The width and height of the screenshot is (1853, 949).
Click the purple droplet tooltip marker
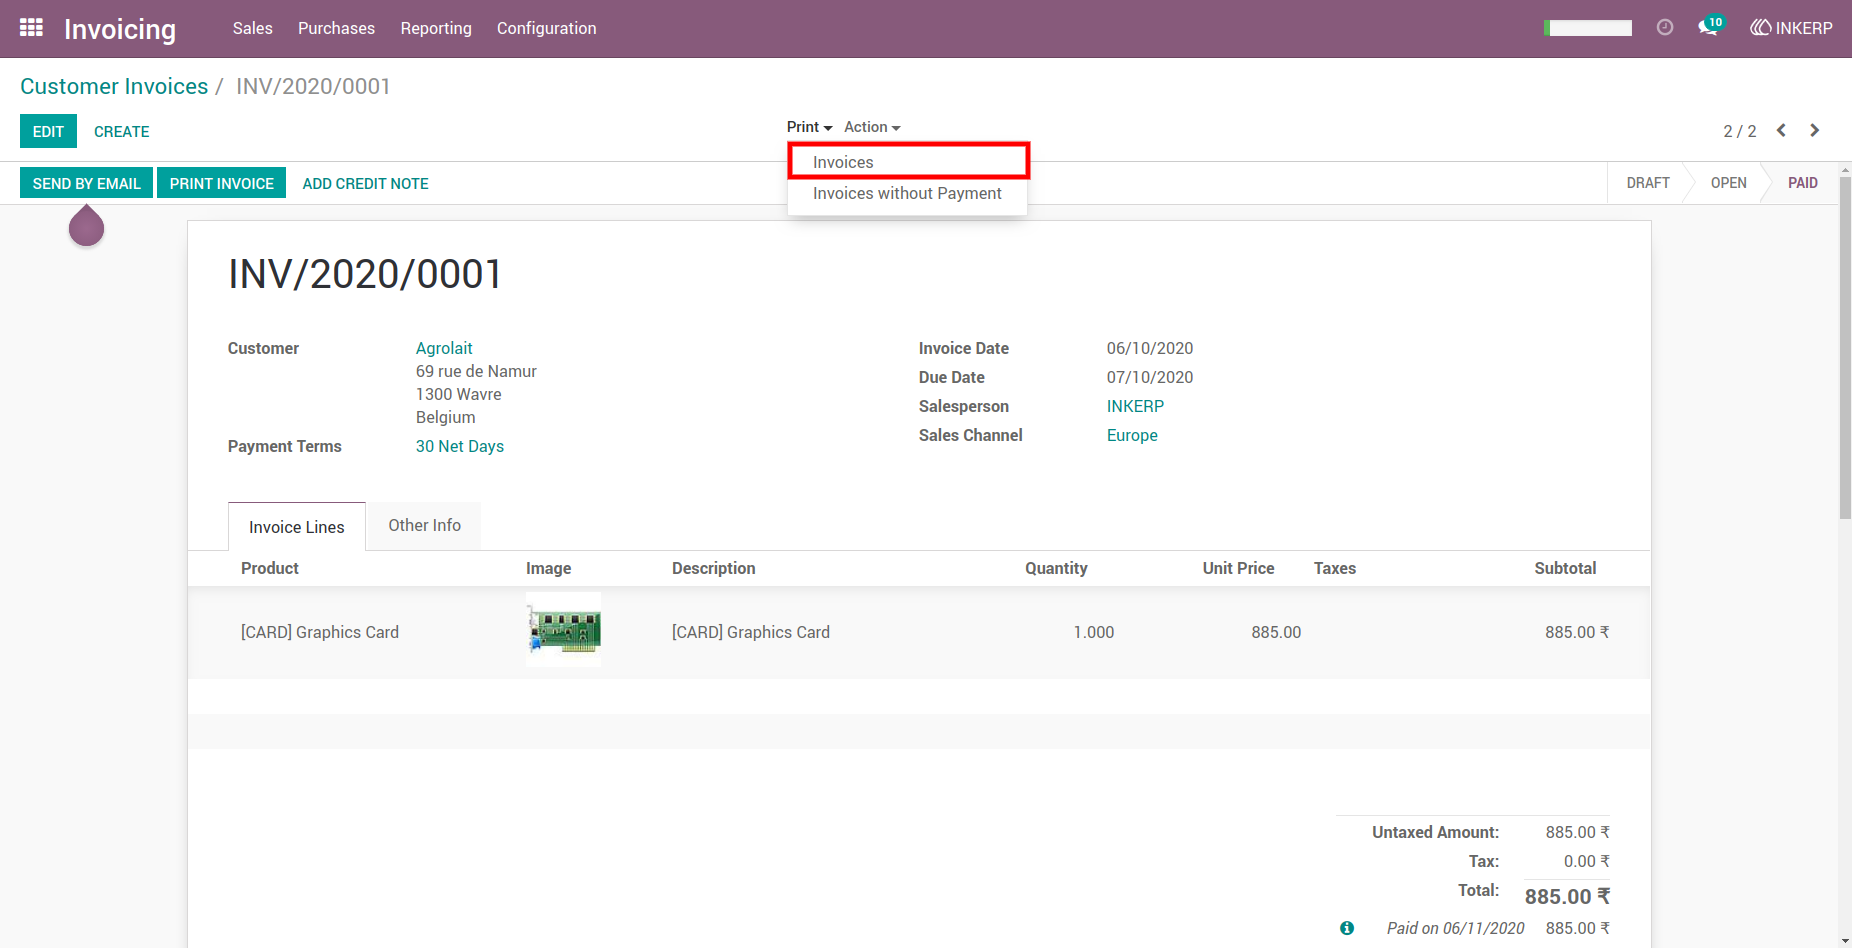pyautogui.click(x=87, y=225)
